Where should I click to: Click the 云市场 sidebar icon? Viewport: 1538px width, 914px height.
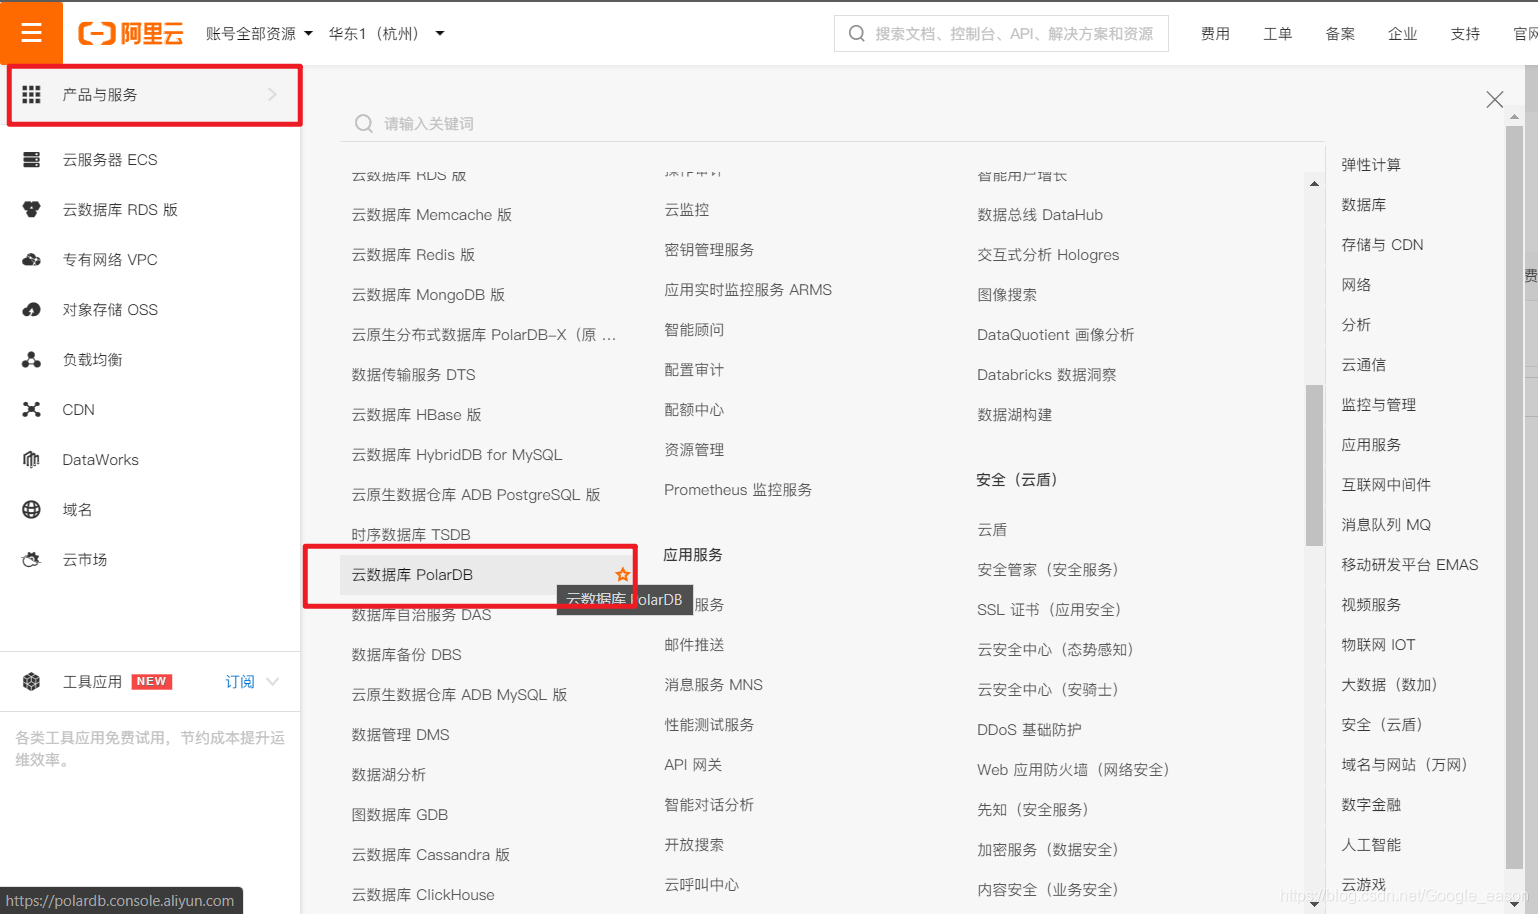[x=32, y=560]
